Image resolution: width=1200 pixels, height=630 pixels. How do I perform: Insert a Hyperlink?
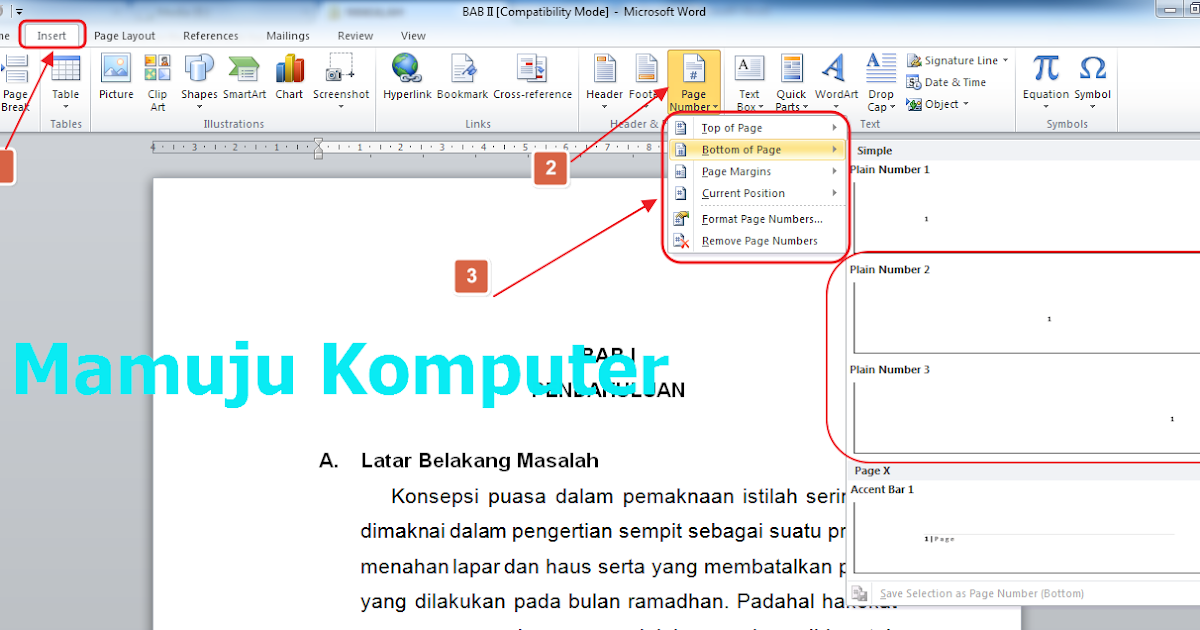(x=407, y=78)
